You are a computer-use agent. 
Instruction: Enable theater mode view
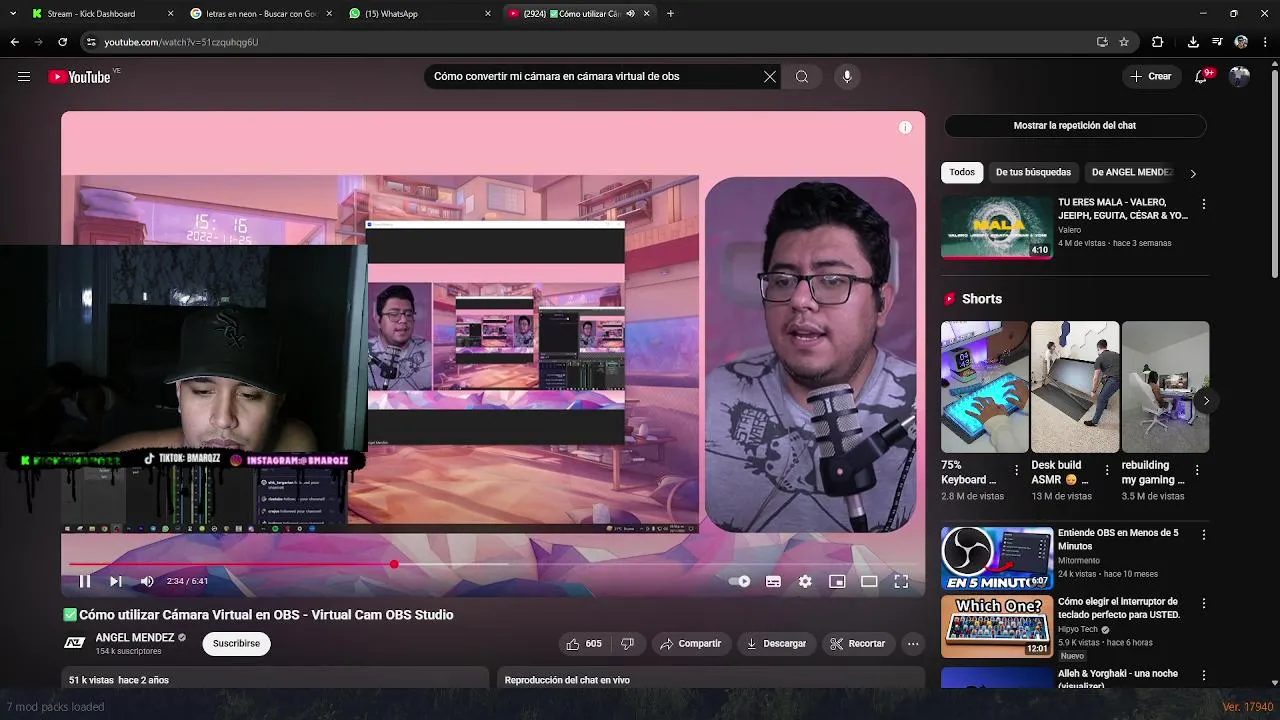869,581
